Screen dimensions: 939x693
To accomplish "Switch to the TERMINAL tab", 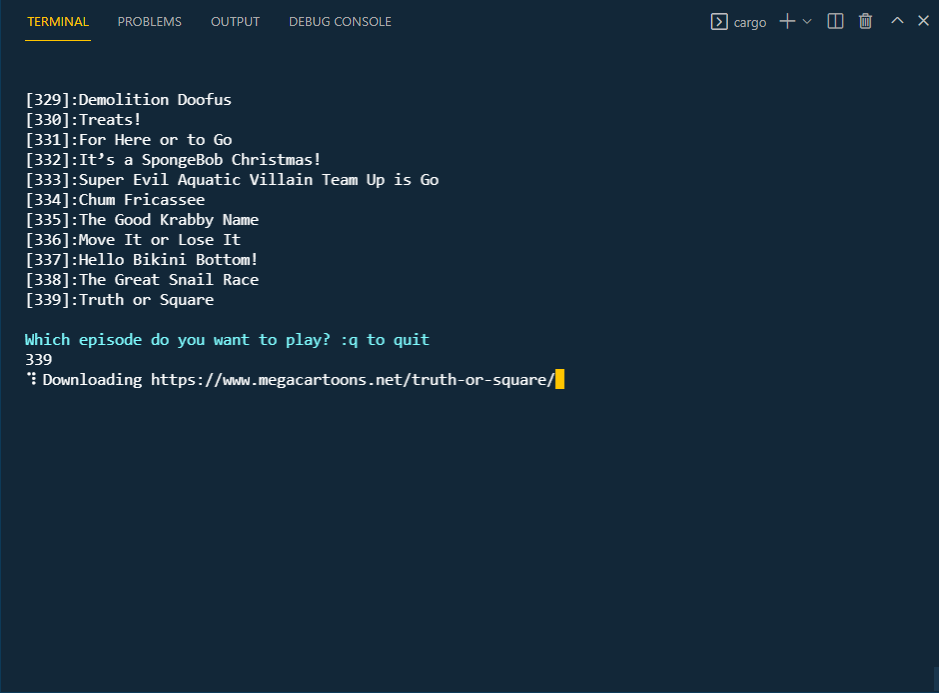I will (x=58, y=22).
